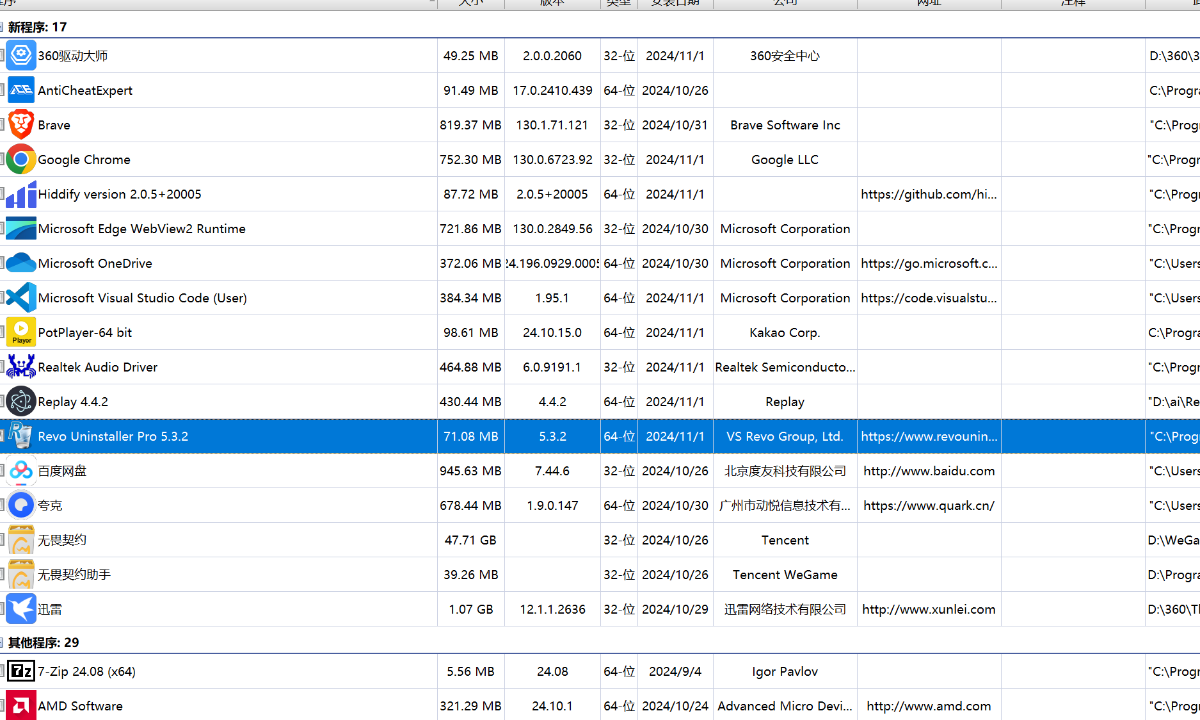
Task: Select version 12.1.1.2636 of 迅雷
Action: click(x=552, y=609)
